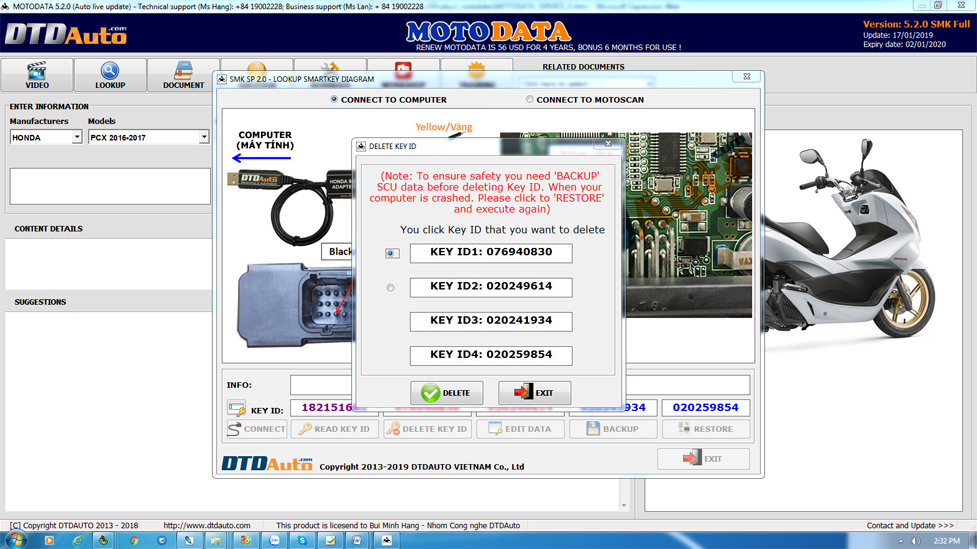Select the radio button for KEY ID2
Viewport: 977px width, 549px height.
[x=390, y=287]
